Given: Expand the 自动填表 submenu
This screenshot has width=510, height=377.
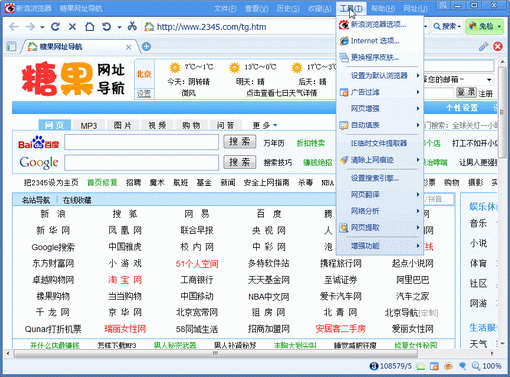Looking at the screenshot, I should [418, 125].
